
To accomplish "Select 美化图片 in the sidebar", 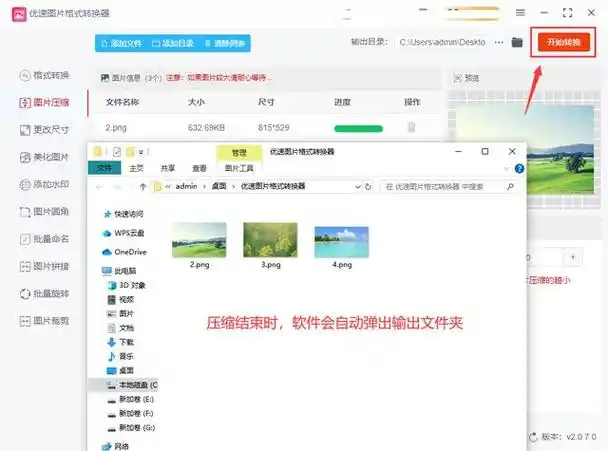I will [x=44, y=157].
